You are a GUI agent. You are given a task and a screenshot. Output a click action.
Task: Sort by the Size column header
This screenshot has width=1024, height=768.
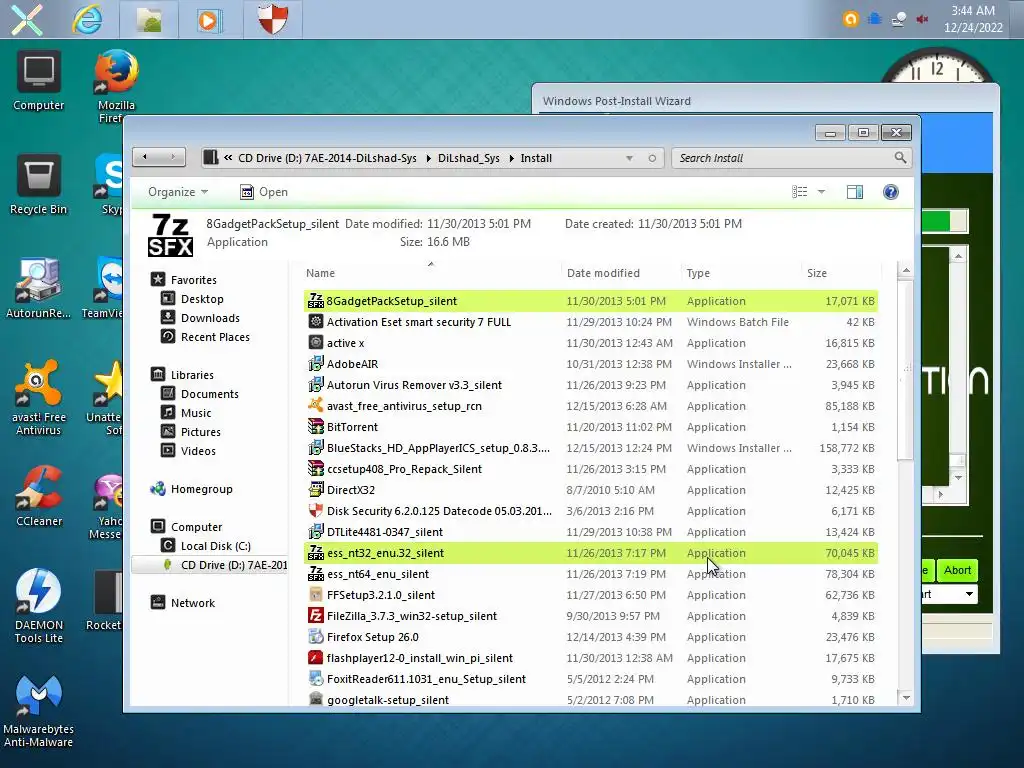click(x=841, y=273)
